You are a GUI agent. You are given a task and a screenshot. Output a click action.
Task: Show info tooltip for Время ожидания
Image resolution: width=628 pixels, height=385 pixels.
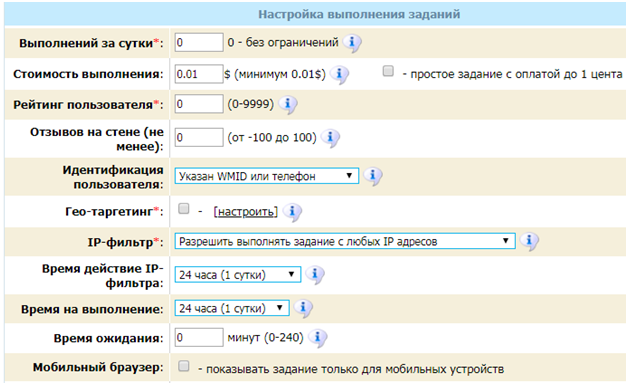(318, 338)
